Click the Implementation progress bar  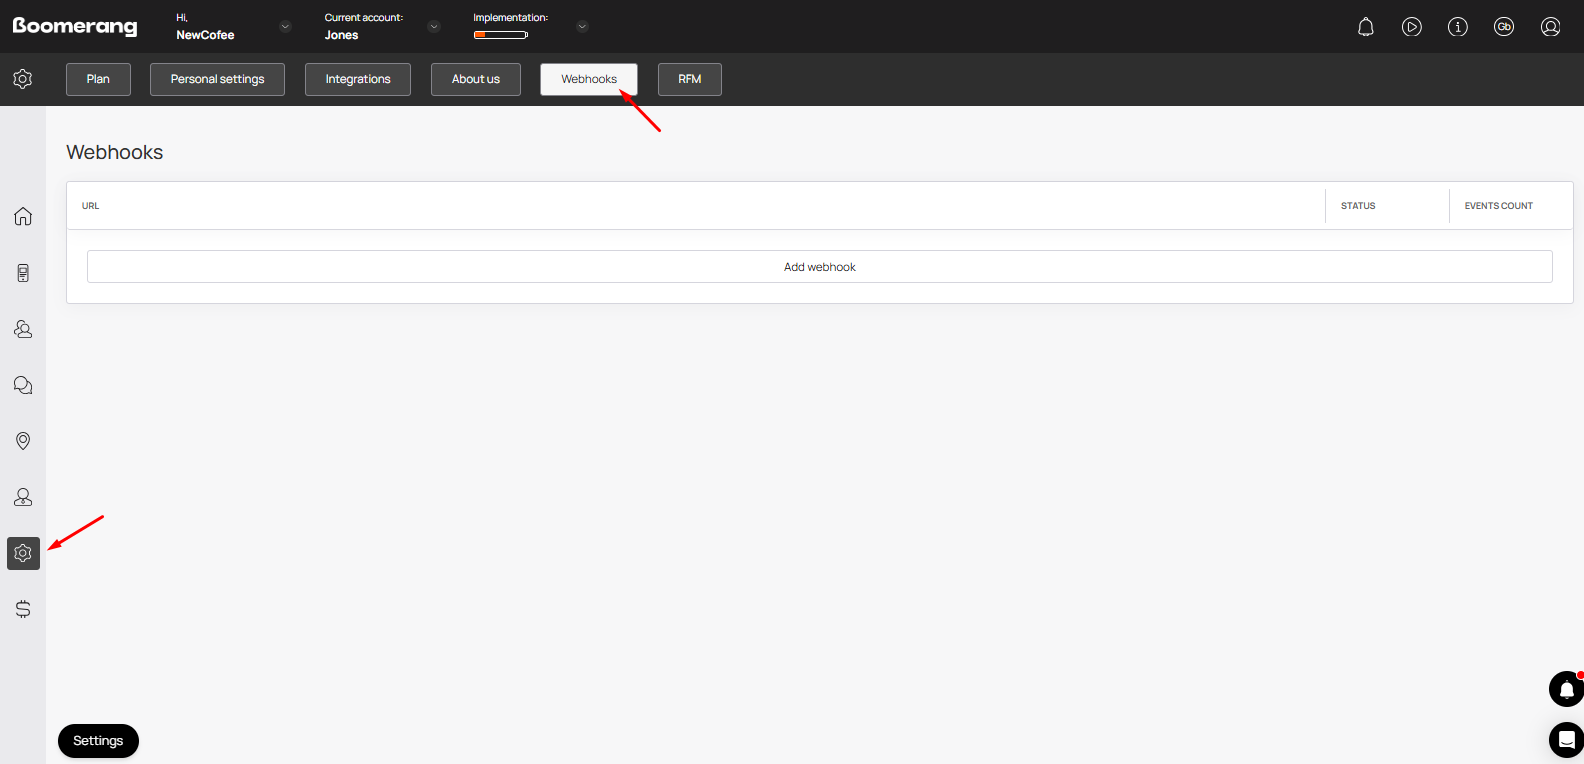click(501, 35)
